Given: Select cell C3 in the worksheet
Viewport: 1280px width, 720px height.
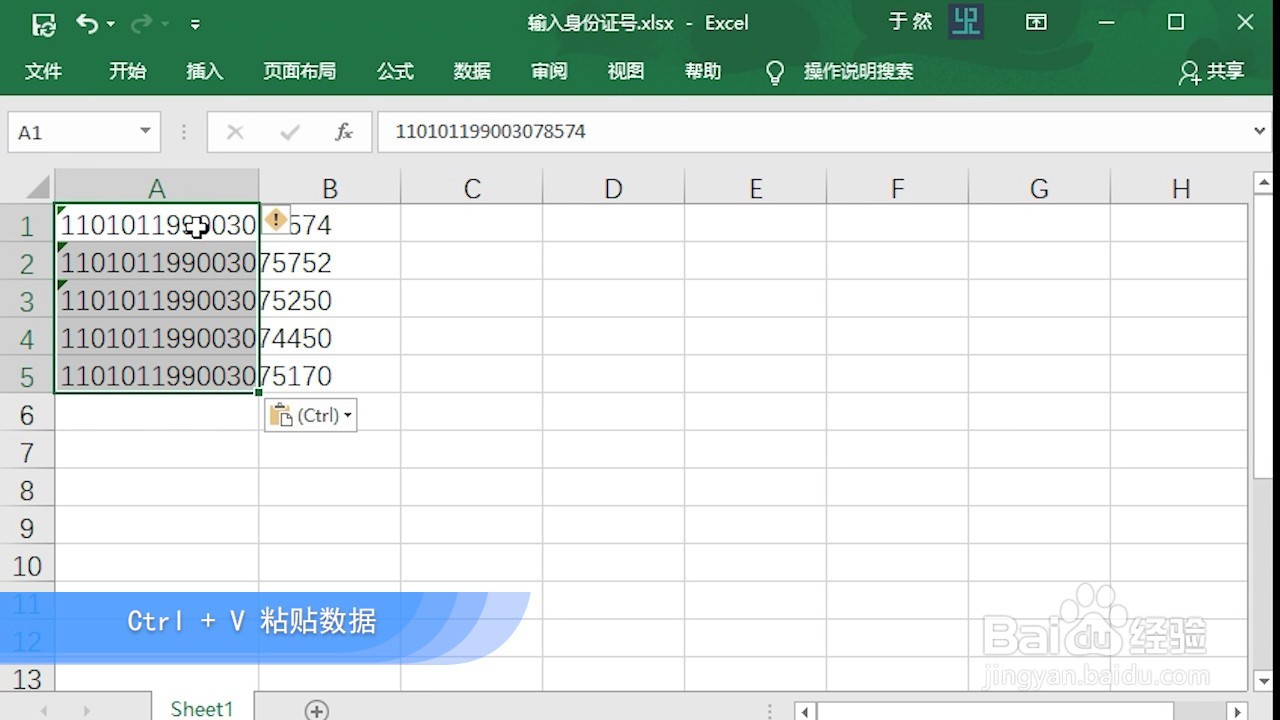Looking at the screenshot, I should (471, 300).
